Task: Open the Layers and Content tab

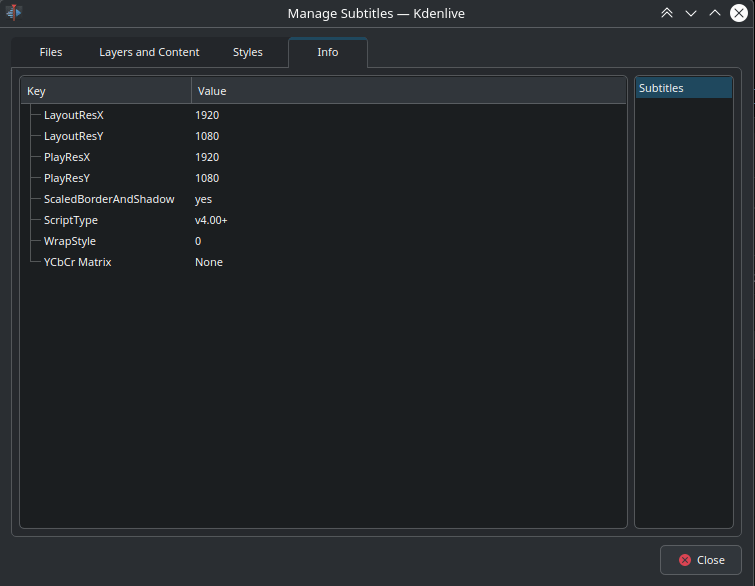Action: 149,52
